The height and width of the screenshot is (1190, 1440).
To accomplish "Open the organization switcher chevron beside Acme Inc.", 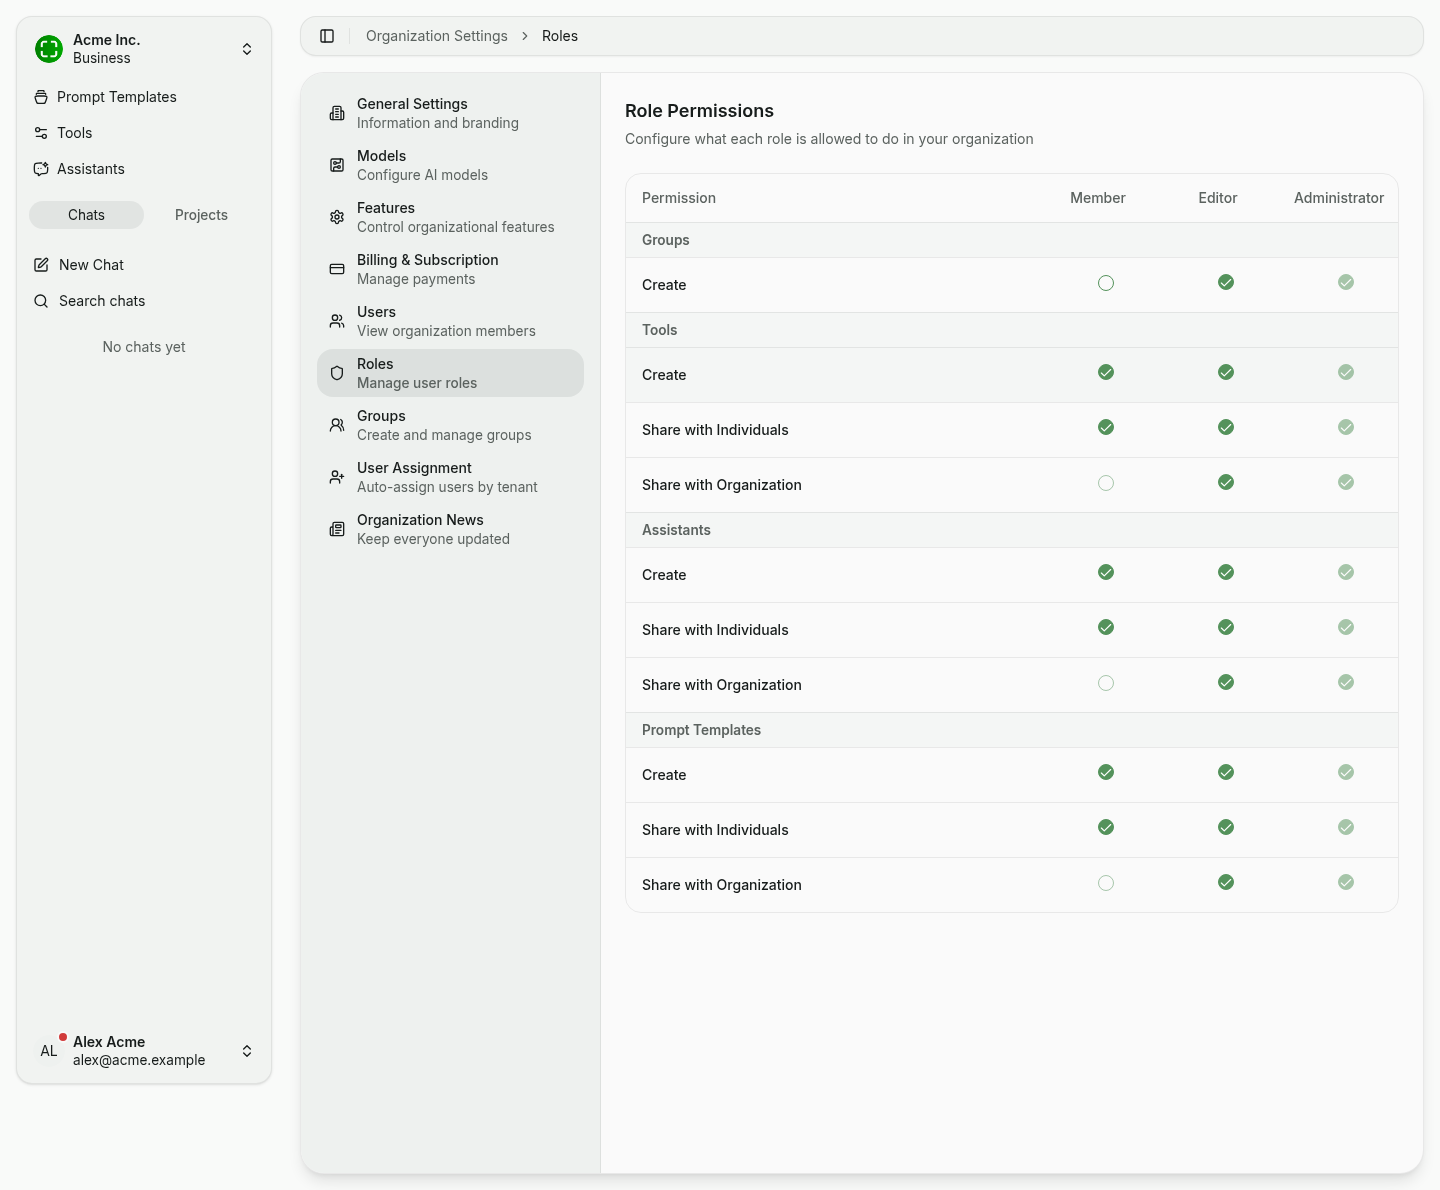I will (247, 49).
